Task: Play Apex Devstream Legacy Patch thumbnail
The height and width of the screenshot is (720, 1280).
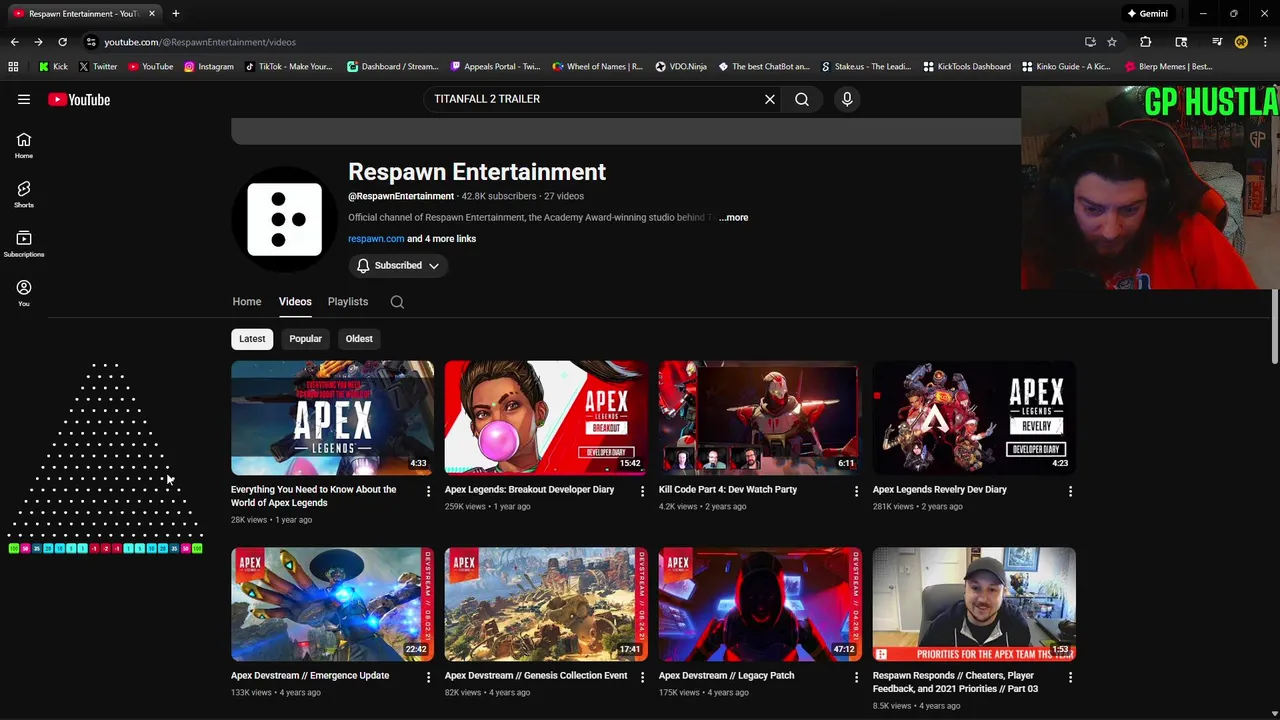Action: point(760,604)
